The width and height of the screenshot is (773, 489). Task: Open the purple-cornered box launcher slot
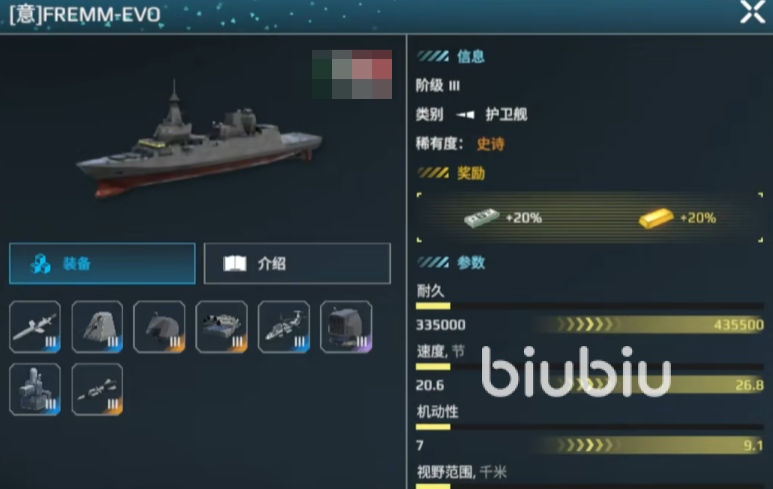click(346, 326)
